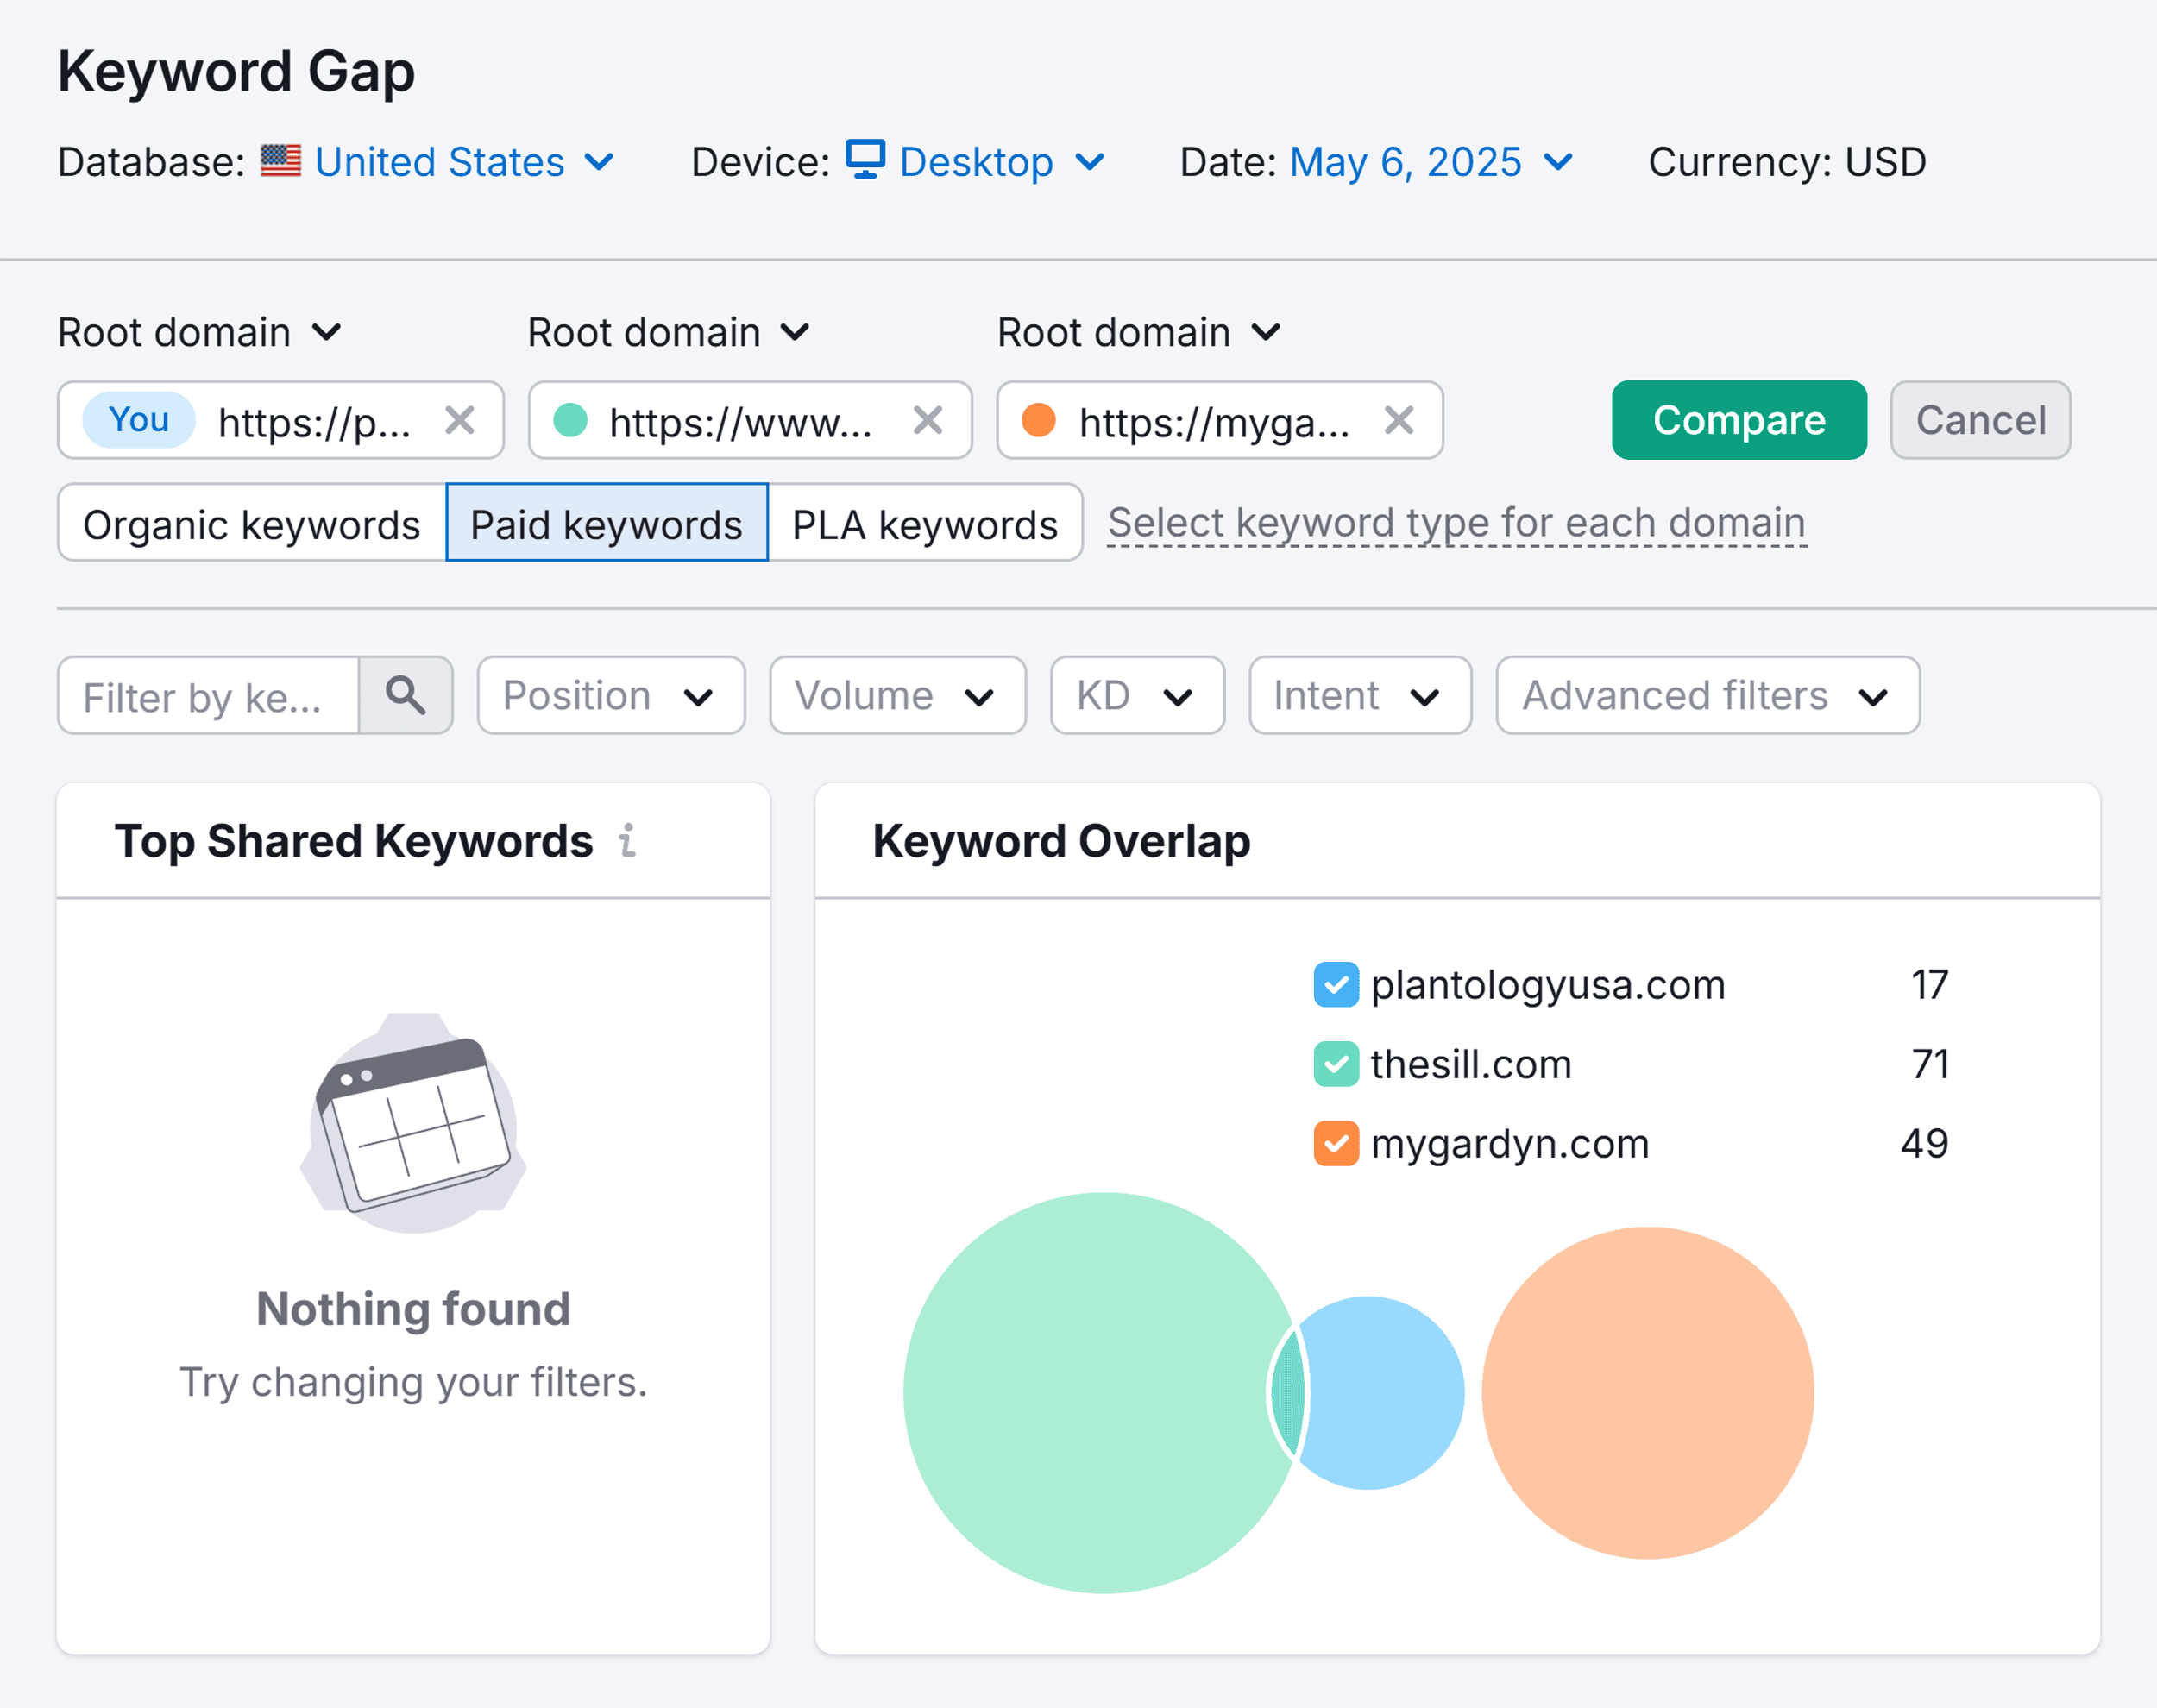2157x1708 pixels.
Task: Remove the thesill.com domain with its X icon
Action: click(x=928, y=421)
